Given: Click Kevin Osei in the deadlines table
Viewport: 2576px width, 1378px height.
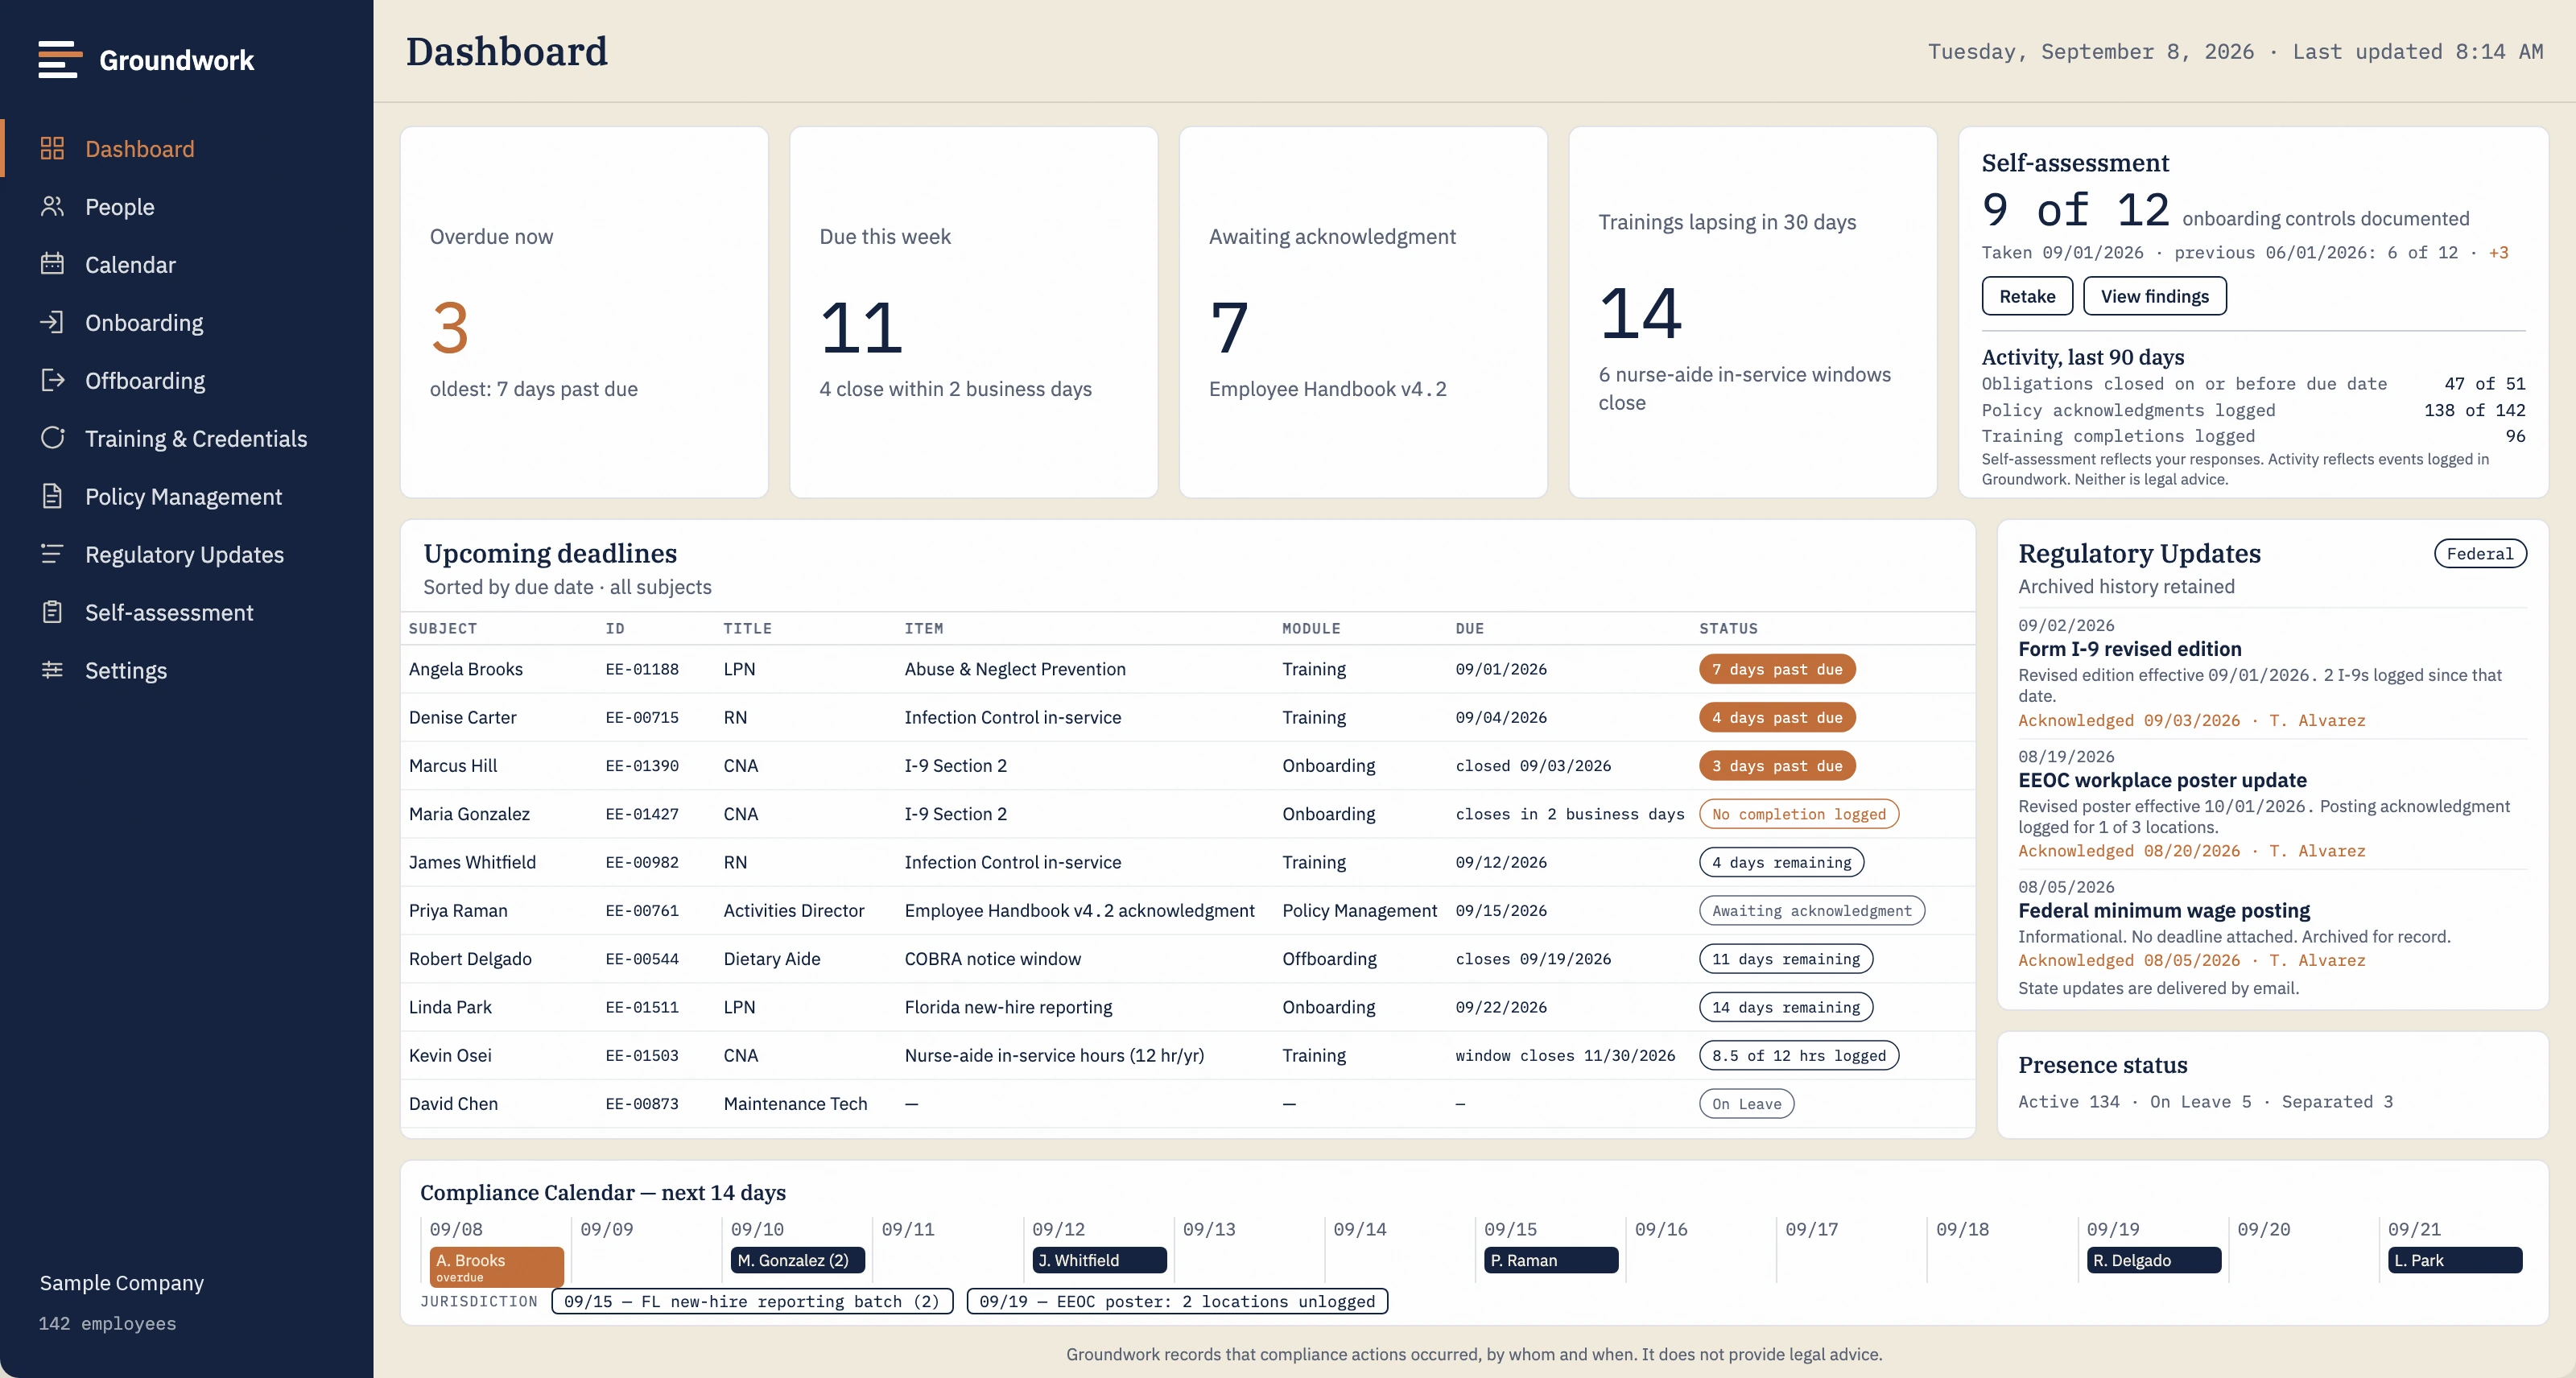Looking at the screenshot, I should [451, 1055].
